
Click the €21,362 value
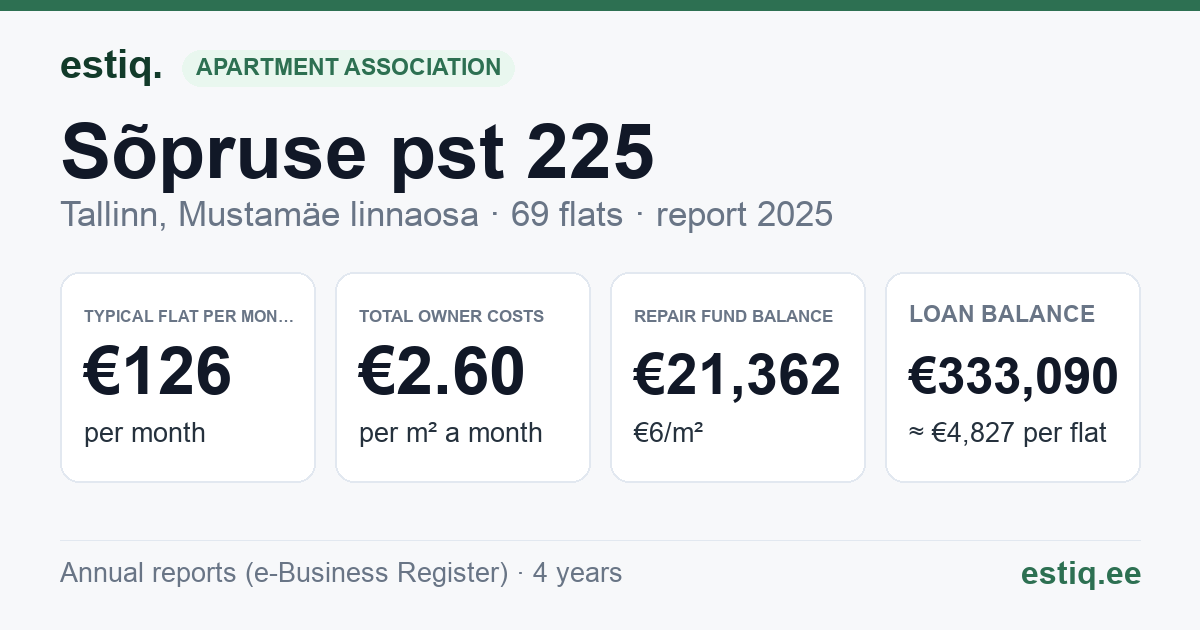tap(737, 375)
